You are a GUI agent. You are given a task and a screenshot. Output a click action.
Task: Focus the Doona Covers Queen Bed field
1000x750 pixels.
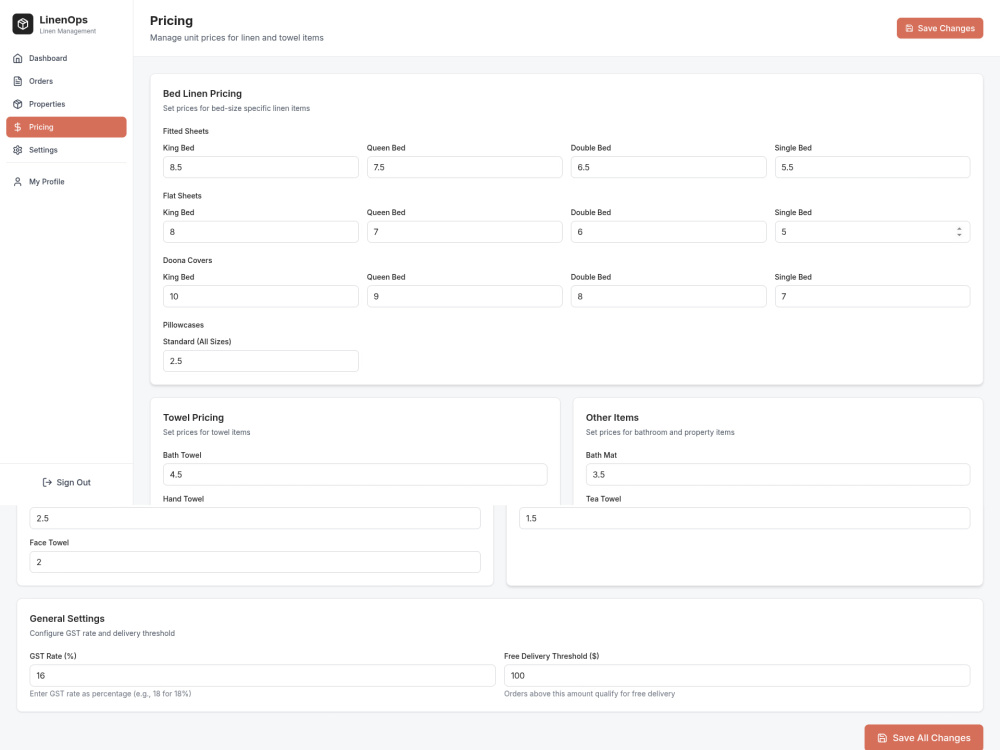coord(464,296)
